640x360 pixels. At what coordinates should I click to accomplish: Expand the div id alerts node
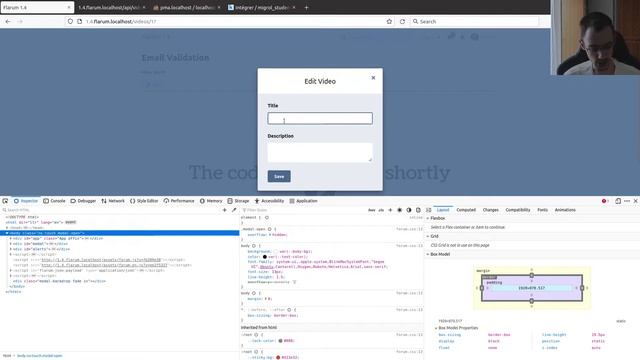(x=11, y=249)
